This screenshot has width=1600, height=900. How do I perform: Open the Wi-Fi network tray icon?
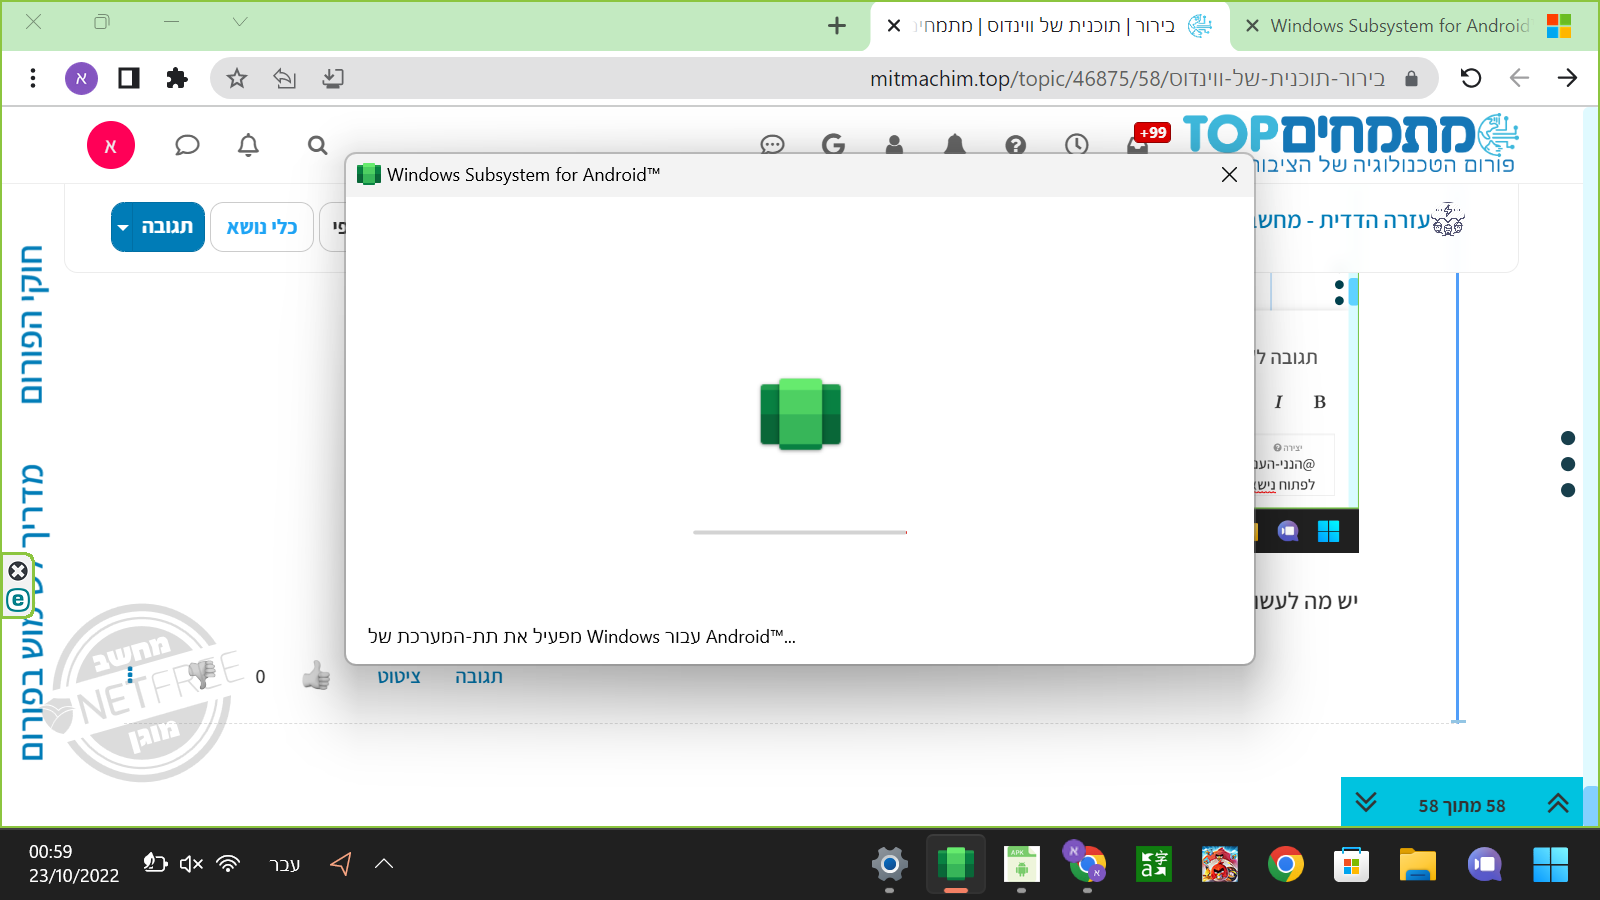[x=229, y=863]
